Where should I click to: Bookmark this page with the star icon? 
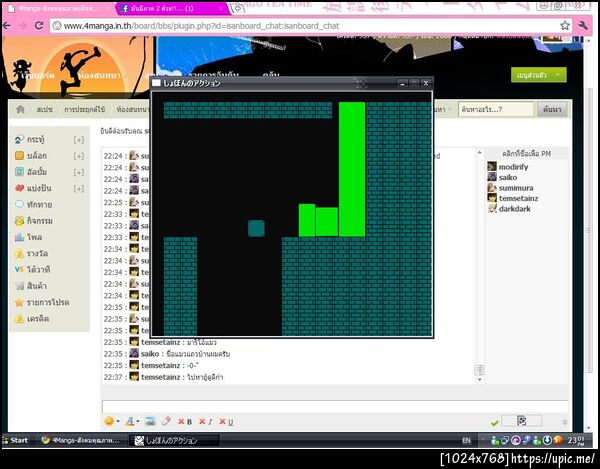[565, 26]
